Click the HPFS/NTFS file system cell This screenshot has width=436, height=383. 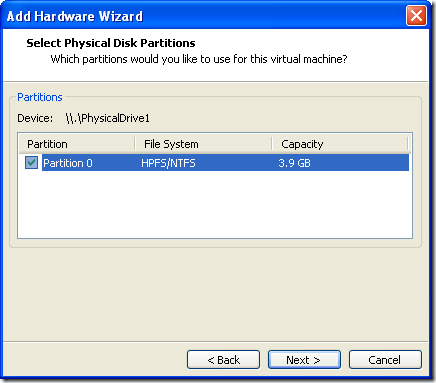168,163
